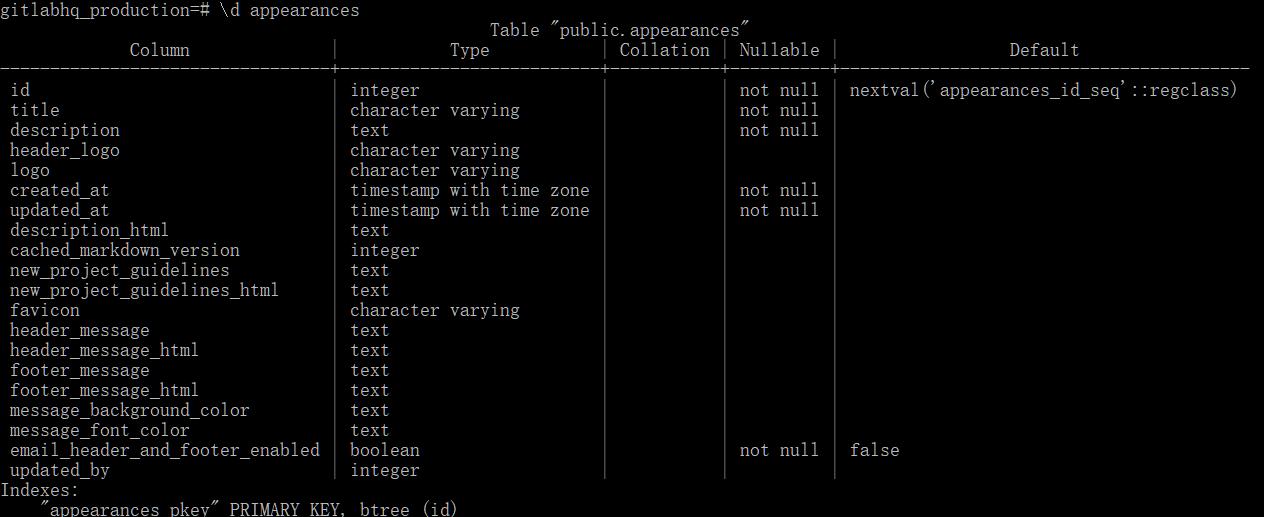Screen dimensions: 1264x517
Task: Select the favicon column name
Action: (45, 310)
